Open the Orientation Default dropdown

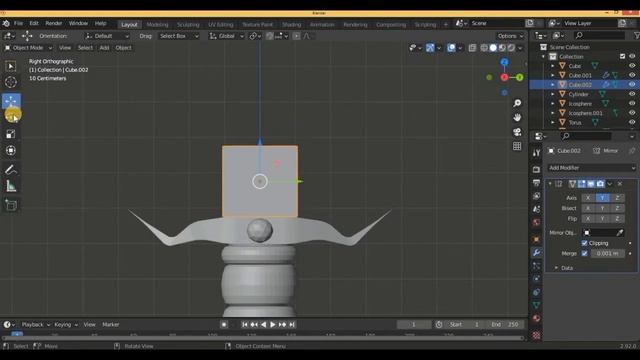106,36
